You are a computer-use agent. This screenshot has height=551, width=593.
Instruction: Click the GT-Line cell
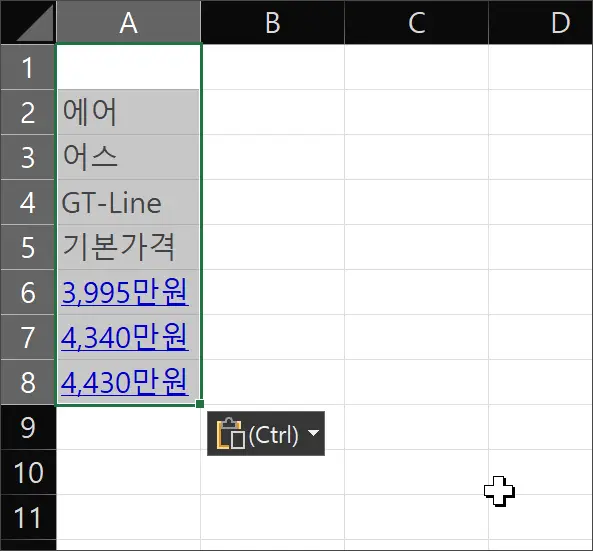tap(128, 202)
